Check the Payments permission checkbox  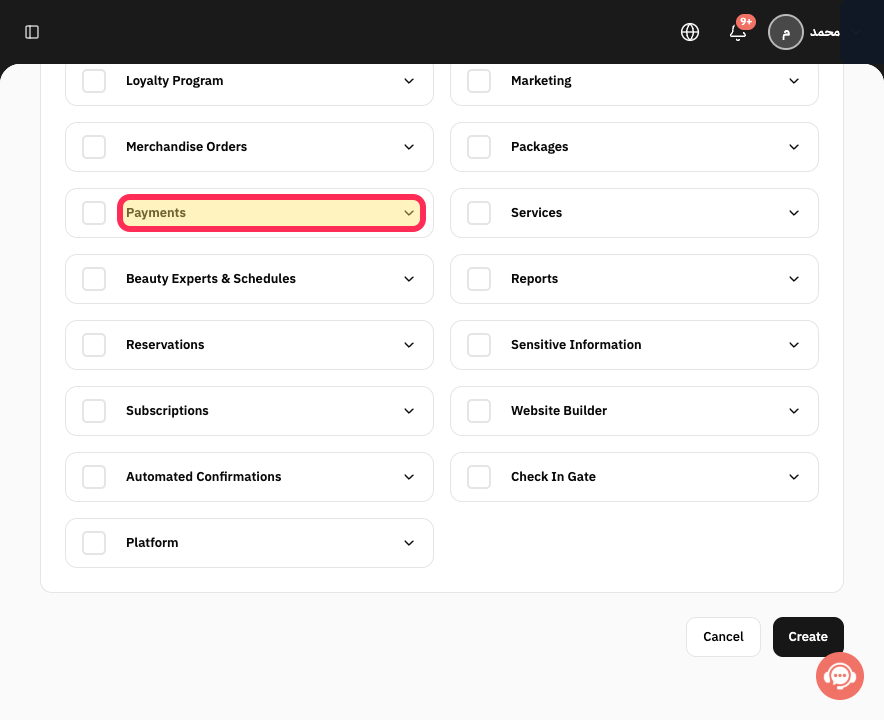tap(94, 213)
